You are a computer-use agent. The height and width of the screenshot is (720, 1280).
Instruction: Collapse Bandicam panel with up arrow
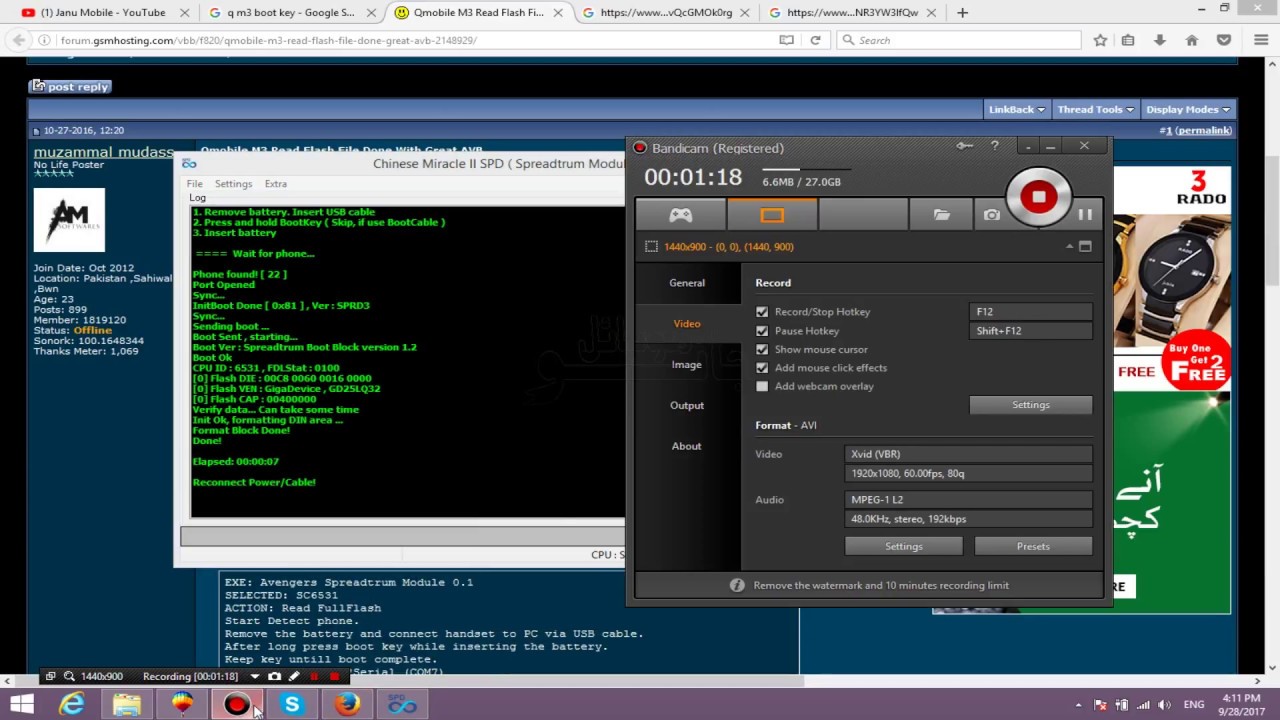coord(1069,246)
